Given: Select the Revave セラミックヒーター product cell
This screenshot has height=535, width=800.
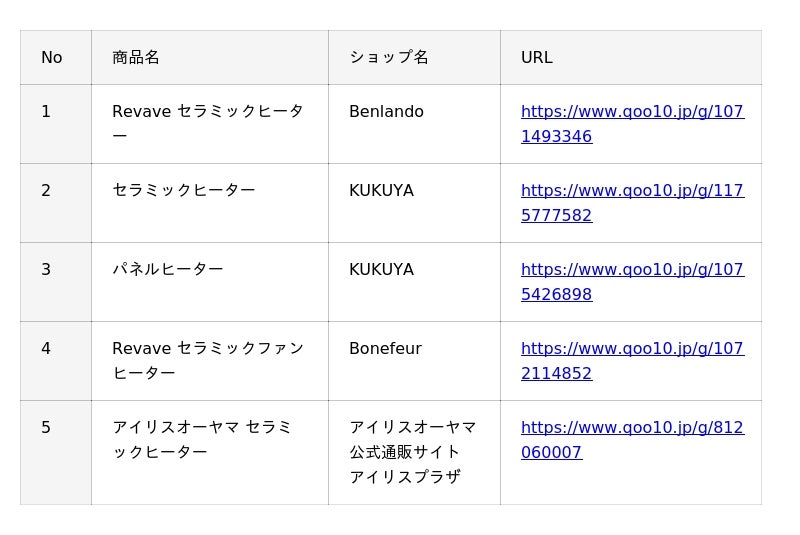Looking at the screenshot, I should click(x=208, y=124).
